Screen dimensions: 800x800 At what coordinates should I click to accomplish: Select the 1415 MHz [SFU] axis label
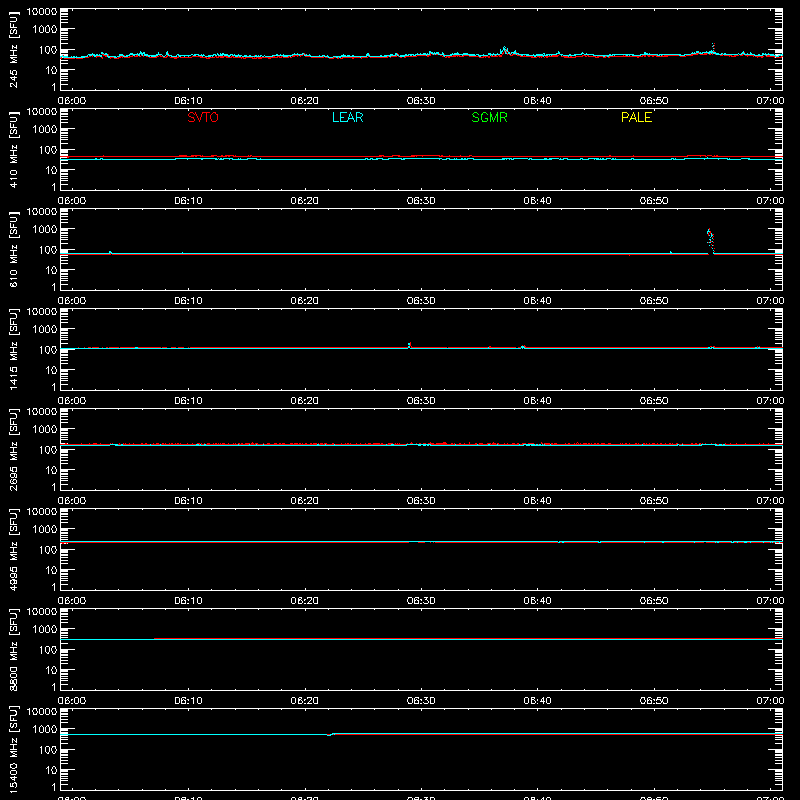(14, 349)
